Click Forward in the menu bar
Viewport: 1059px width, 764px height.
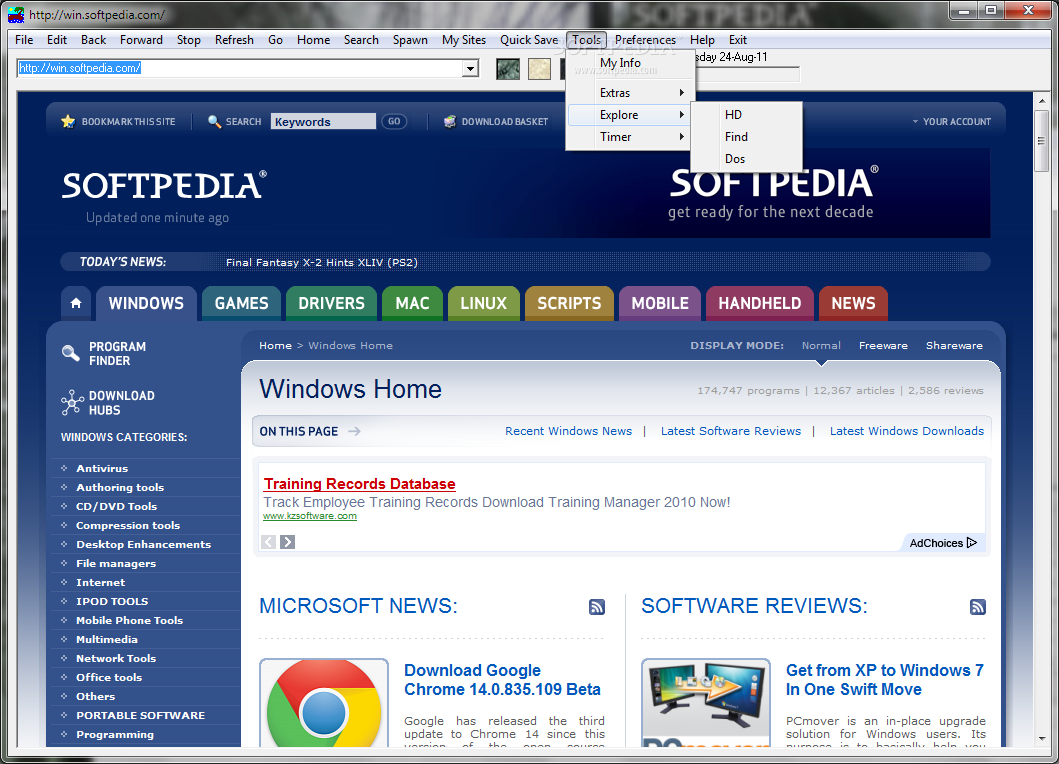tap(141, 40)
